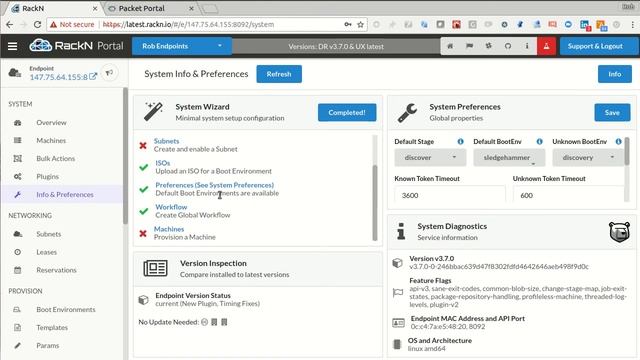Open the Unknown BootEnv 'discovery' dropdown
Viewport: 640px width, 360px height.
tap(588, 157)
